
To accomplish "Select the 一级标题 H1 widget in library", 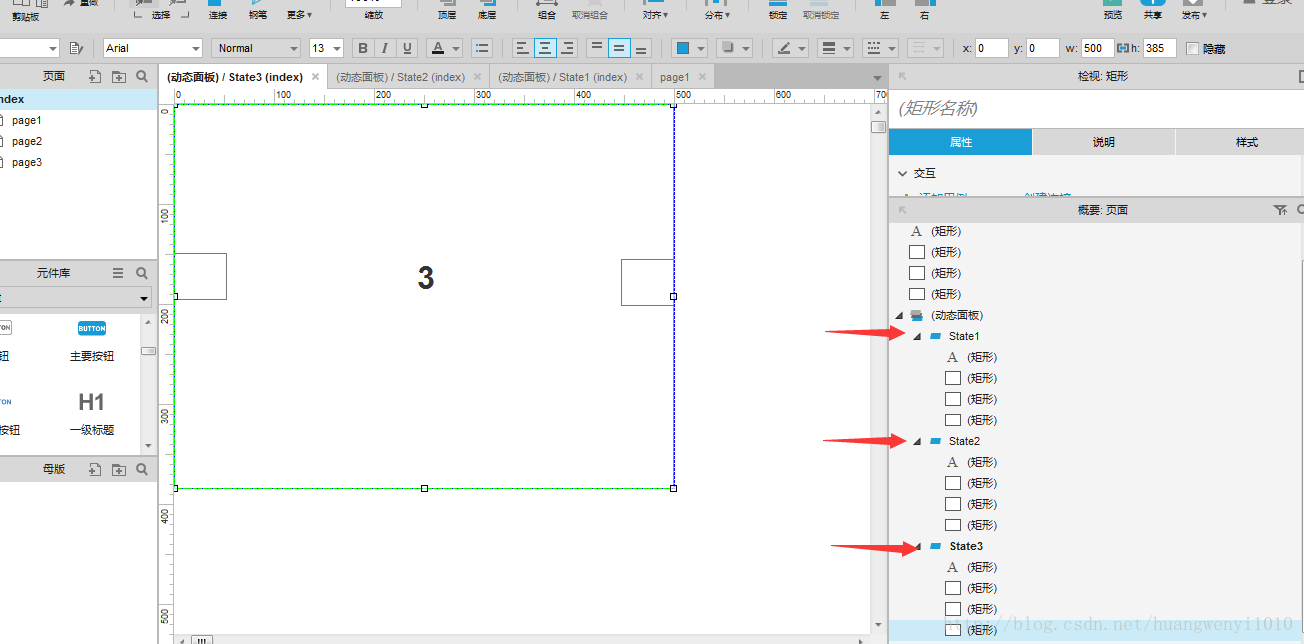I will tap(91, 413).
